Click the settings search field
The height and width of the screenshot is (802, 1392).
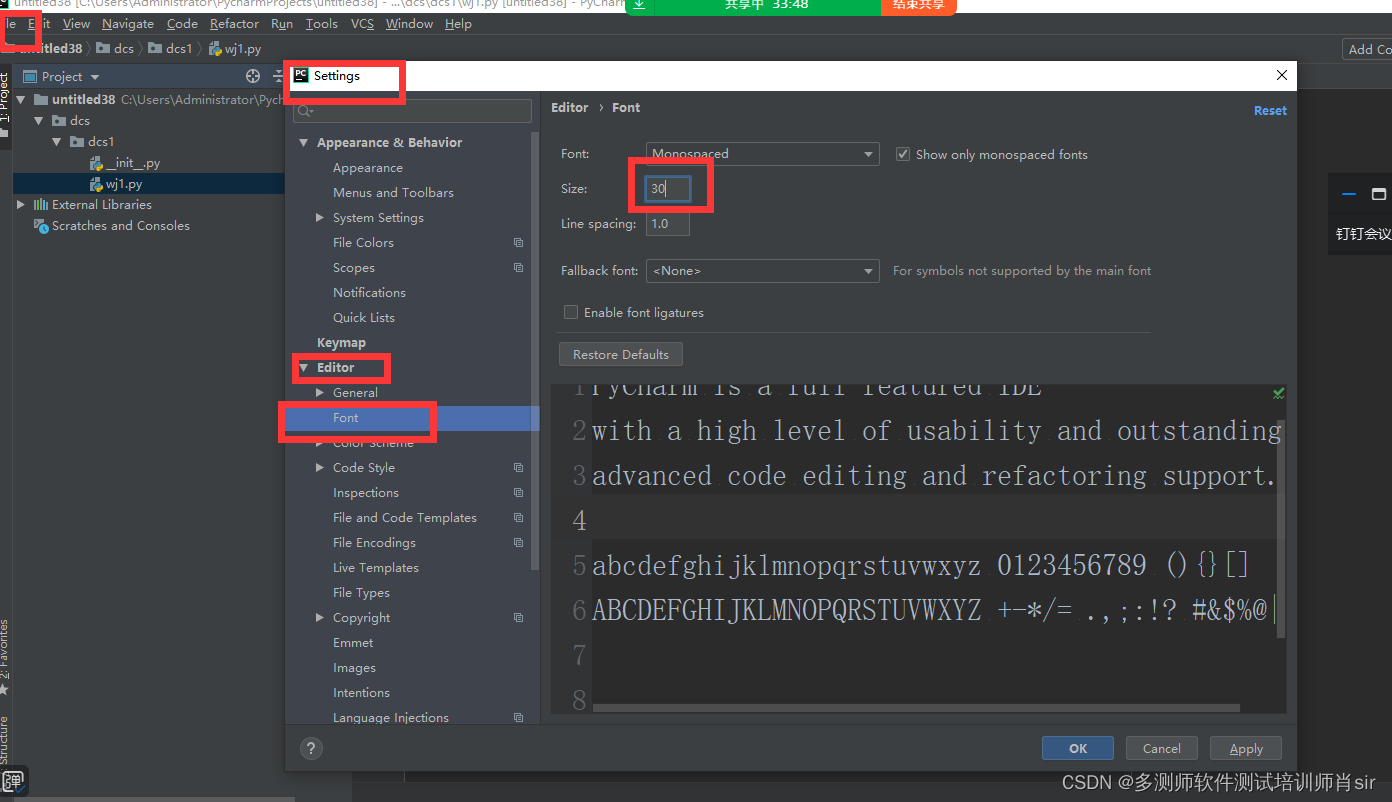click(412, 111)
